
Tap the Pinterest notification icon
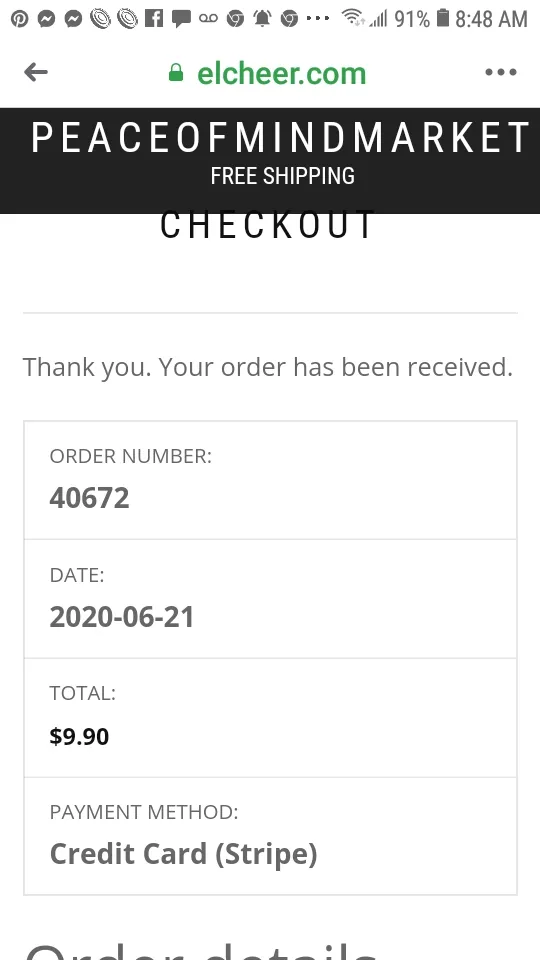[19, 19]
